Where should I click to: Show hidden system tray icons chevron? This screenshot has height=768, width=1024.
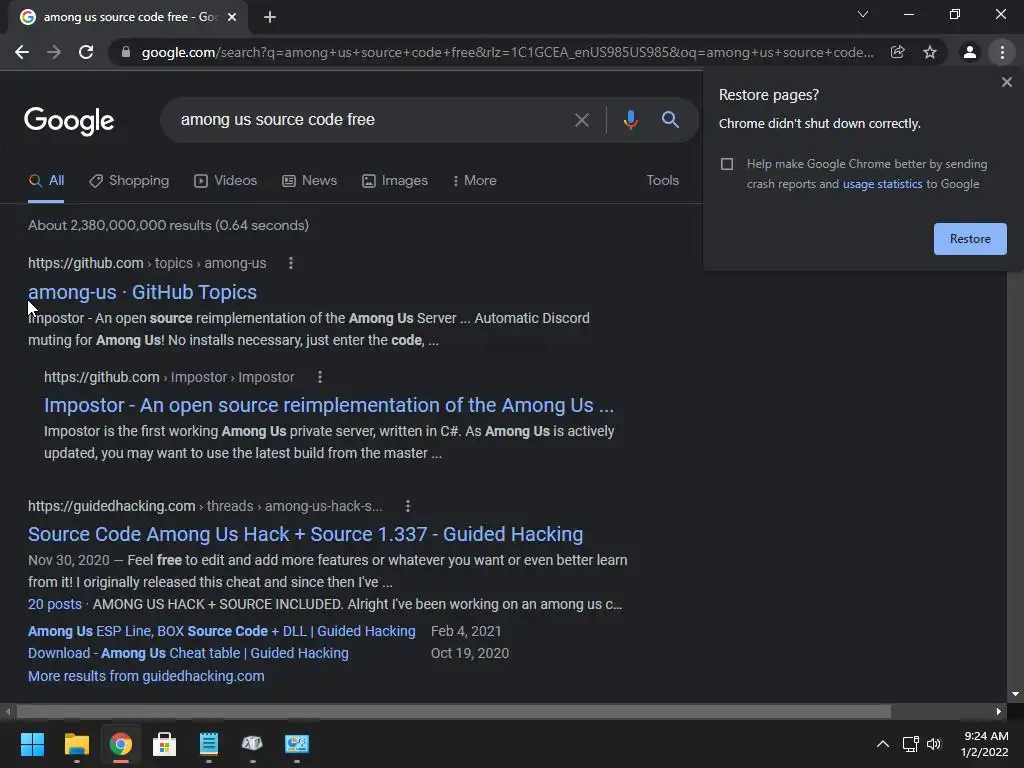[882, 744]
